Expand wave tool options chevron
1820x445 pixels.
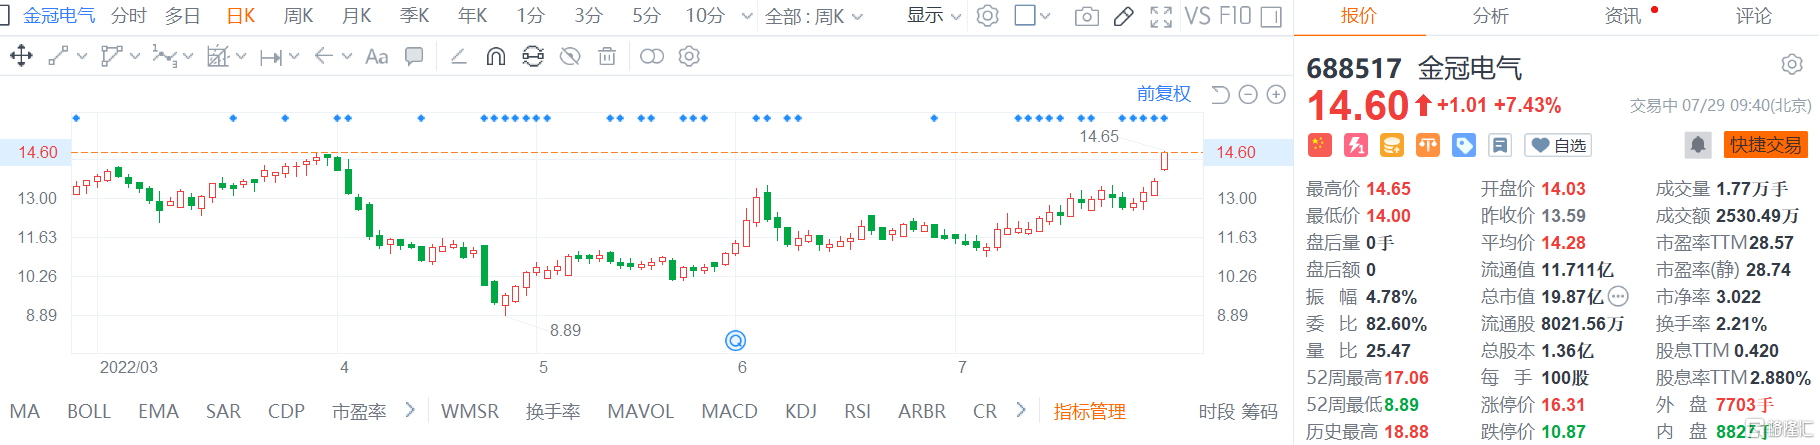coord(188,57)
